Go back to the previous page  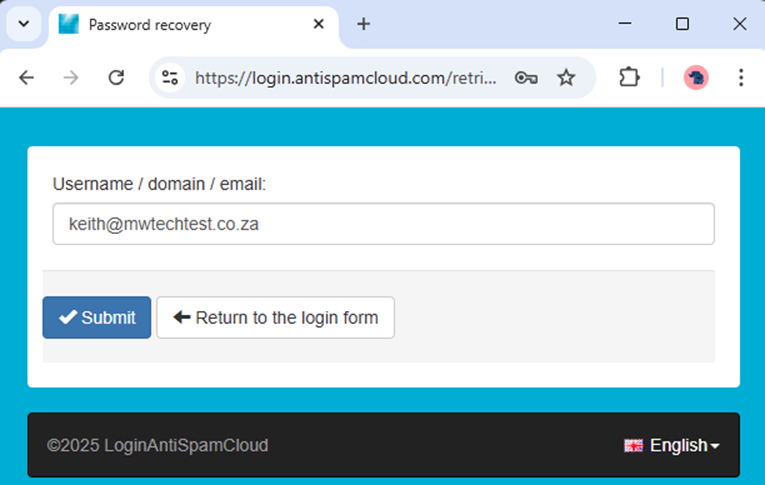pyautogui.click(x=26, y=78)
